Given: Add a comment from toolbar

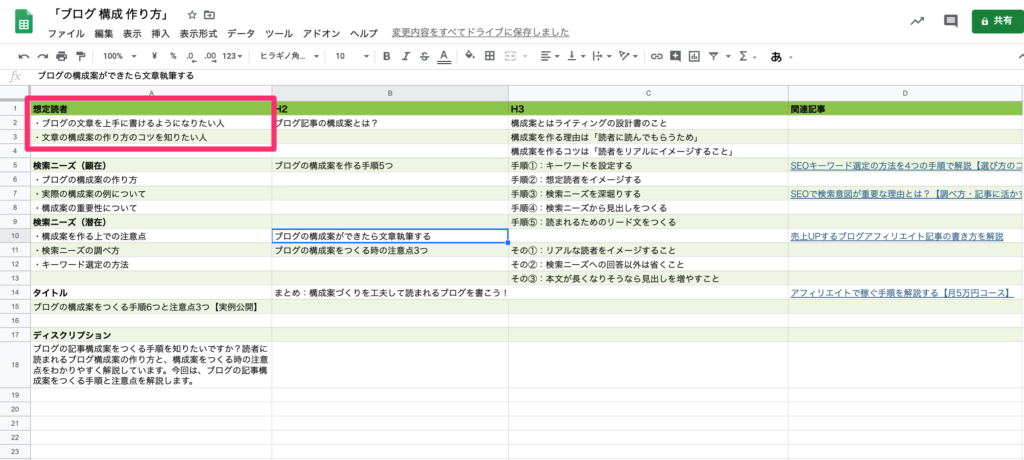Looking at the screenshot, I should [x=675, y=56].
